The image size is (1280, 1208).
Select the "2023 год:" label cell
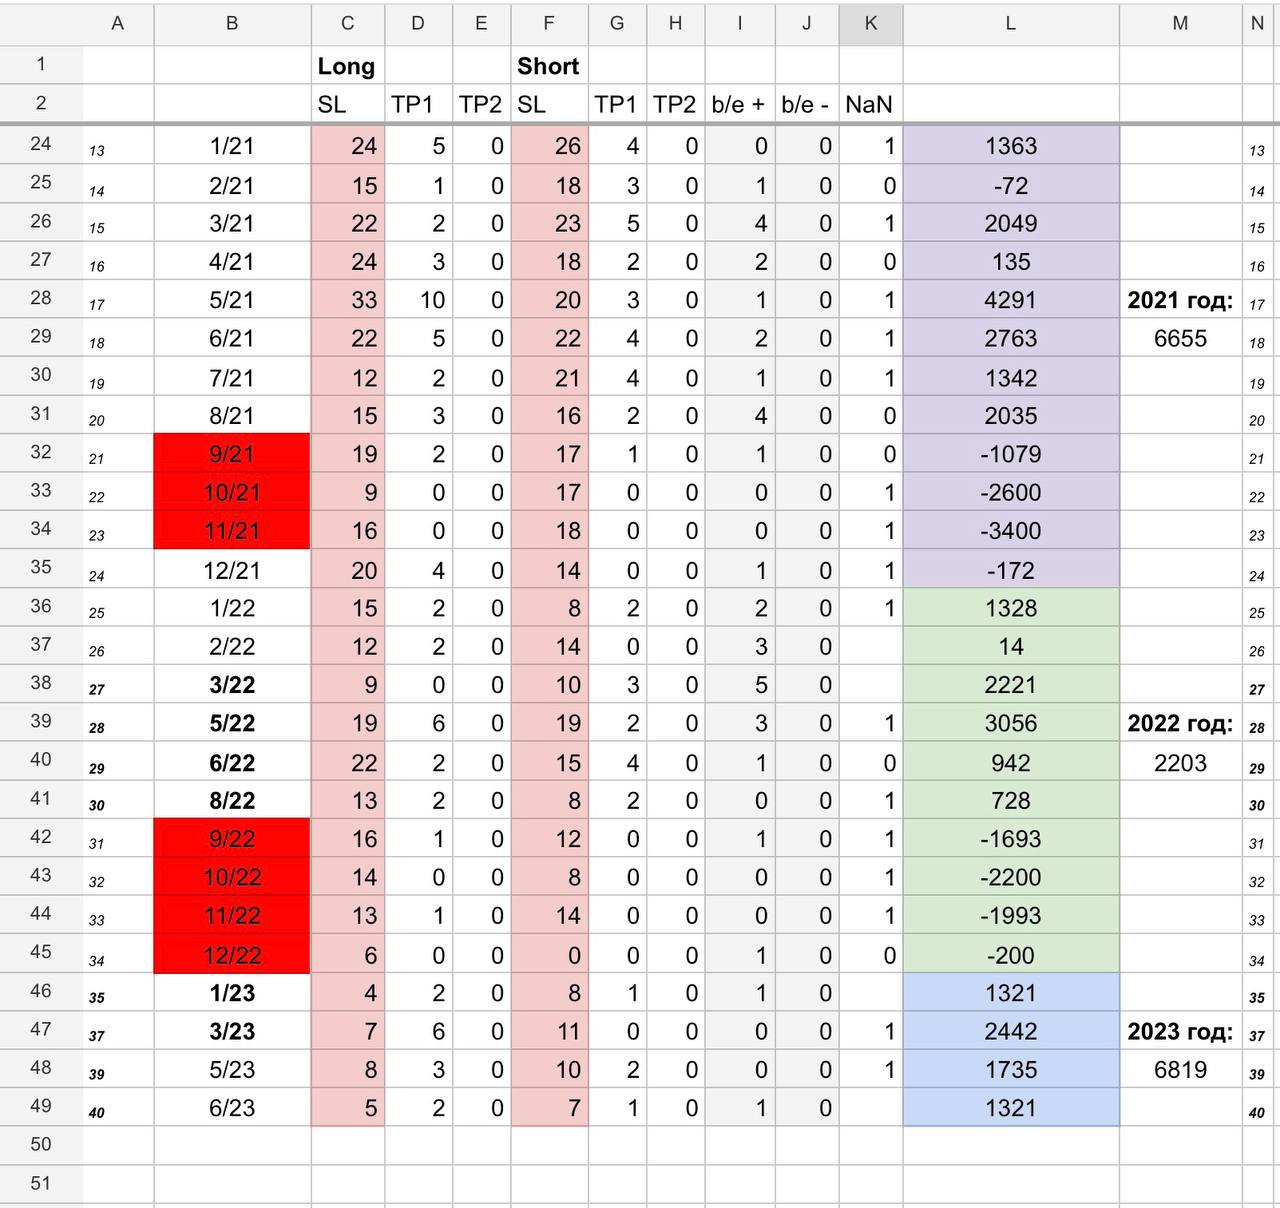click(1180, 1031)
